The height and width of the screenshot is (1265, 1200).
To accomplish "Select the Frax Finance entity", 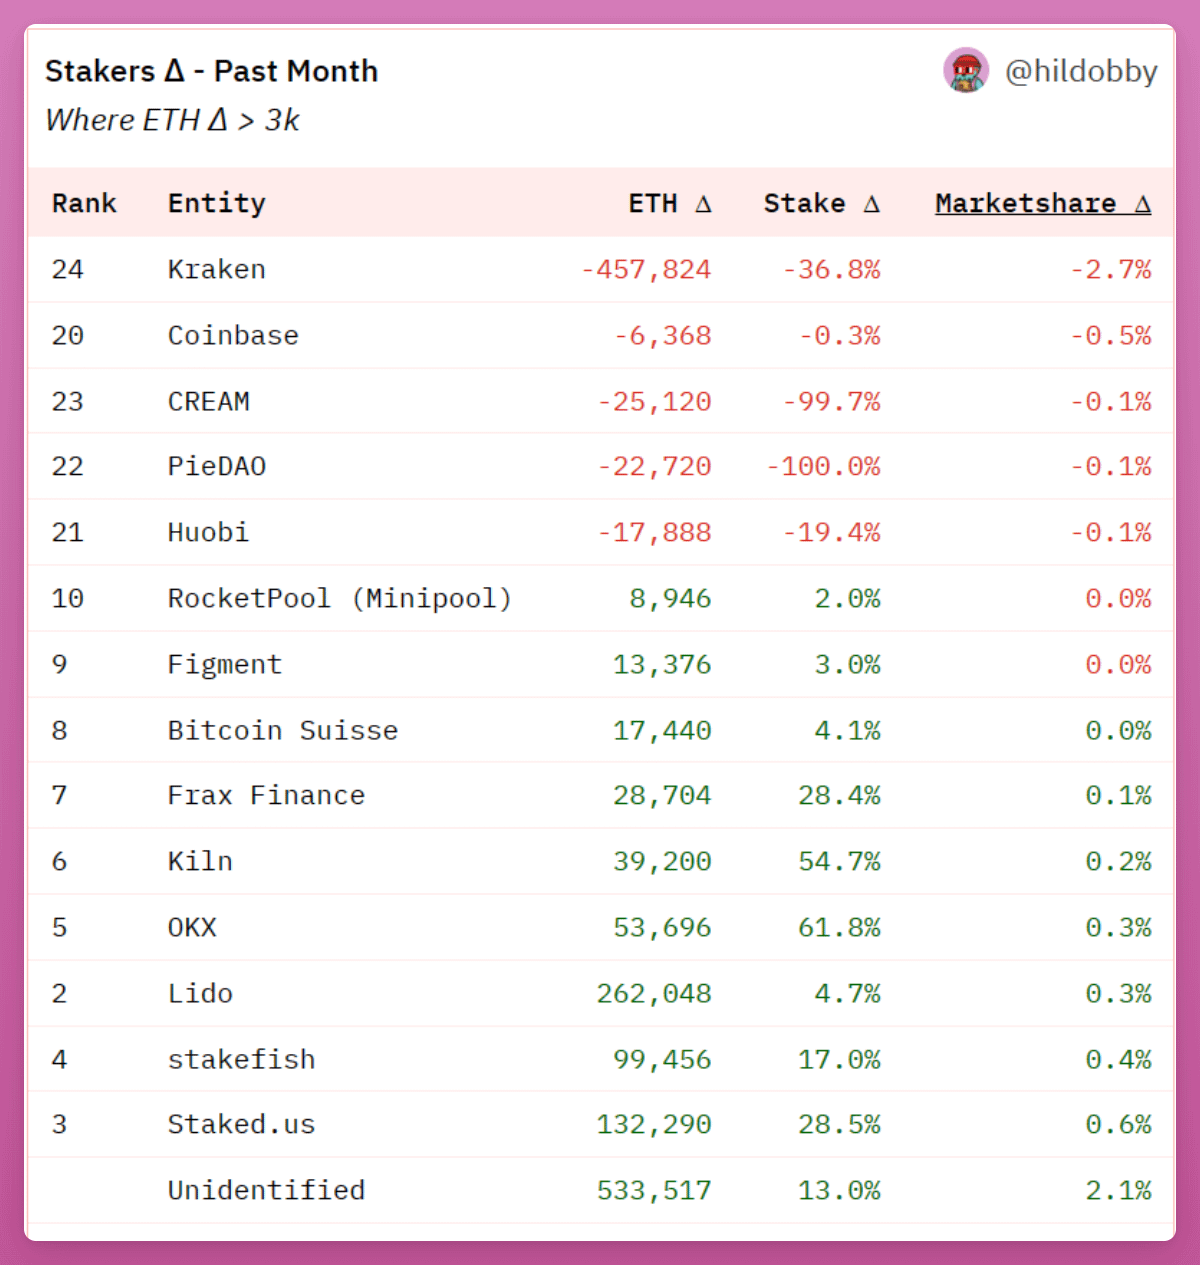I will tap(266, 795).
